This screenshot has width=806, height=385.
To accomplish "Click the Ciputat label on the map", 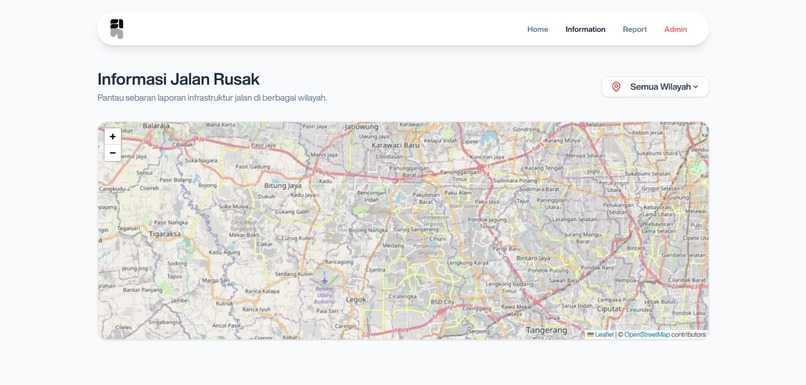I will coord(609,309).
